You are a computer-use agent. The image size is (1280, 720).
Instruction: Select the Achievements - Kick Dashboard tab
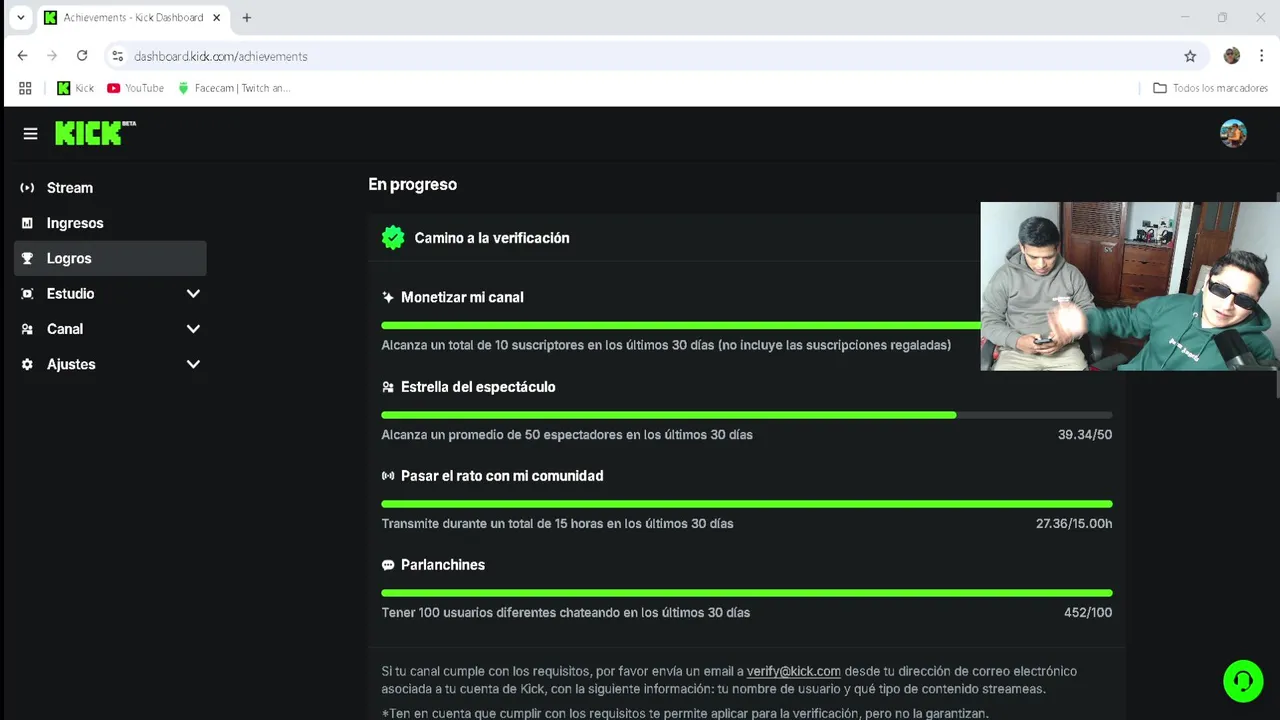(133, 17)
